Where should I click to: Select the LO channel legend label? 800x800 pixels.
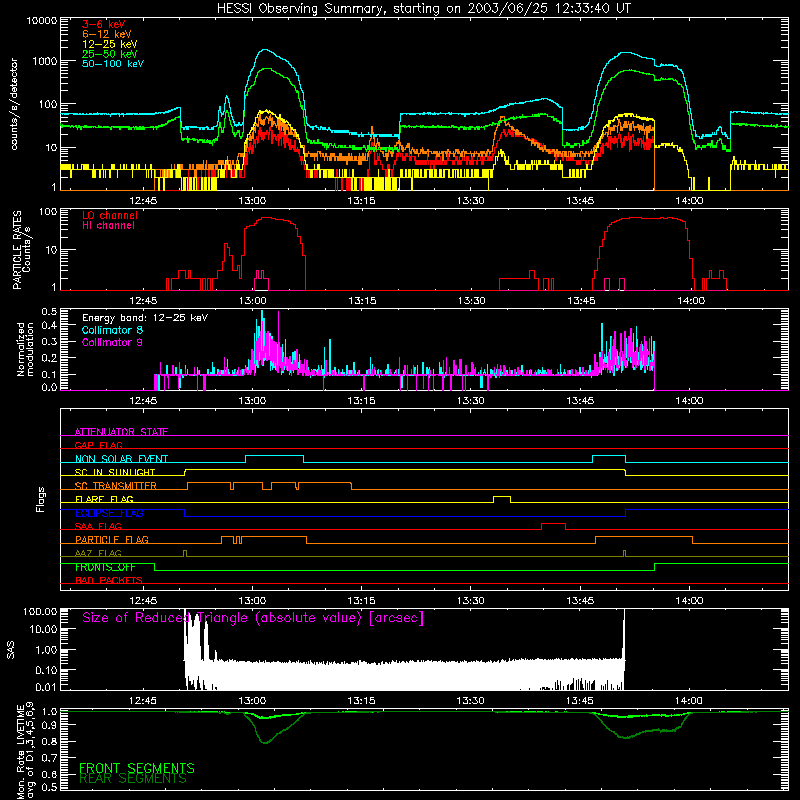coord(110,215)
